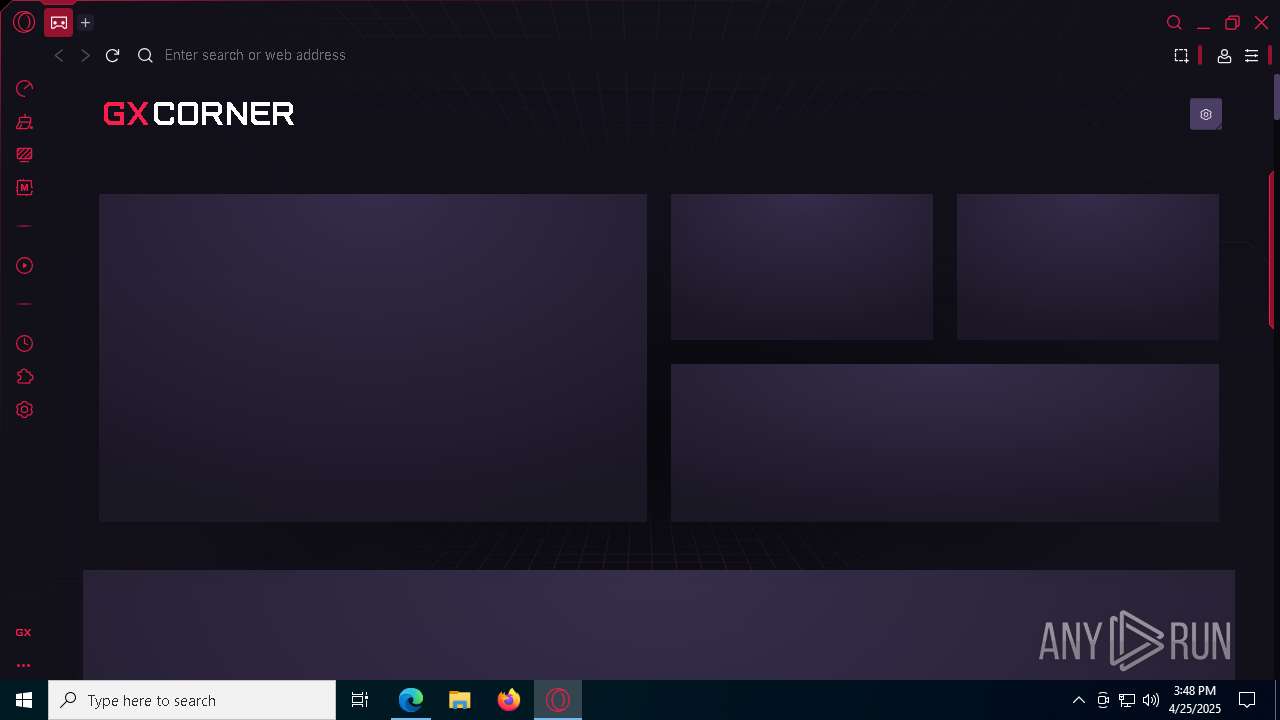Click the GX icon at sidebar bottom
This screenshot has width=1280, height=720.
[23, 633]
